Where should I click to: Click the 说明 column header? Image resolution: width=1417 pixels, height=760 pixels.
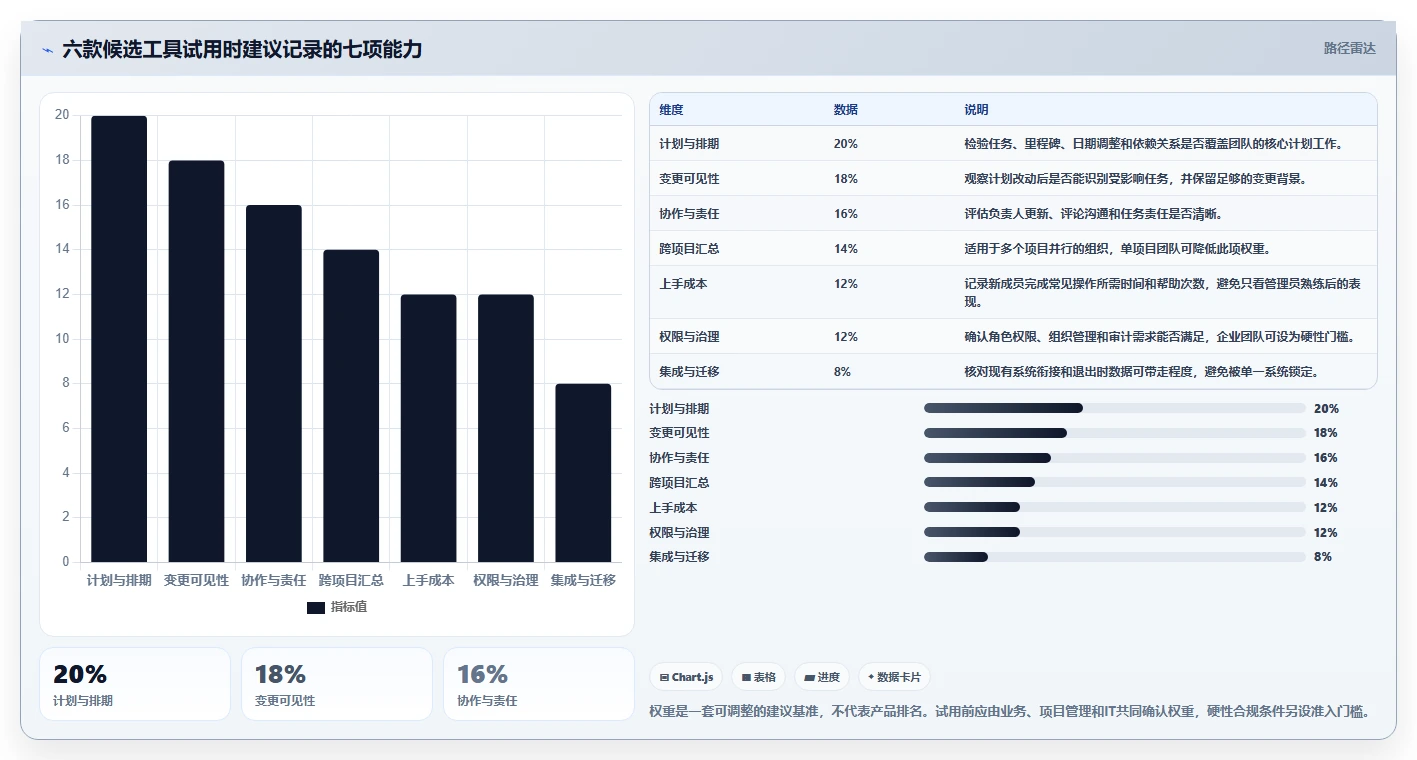point(976,110)
